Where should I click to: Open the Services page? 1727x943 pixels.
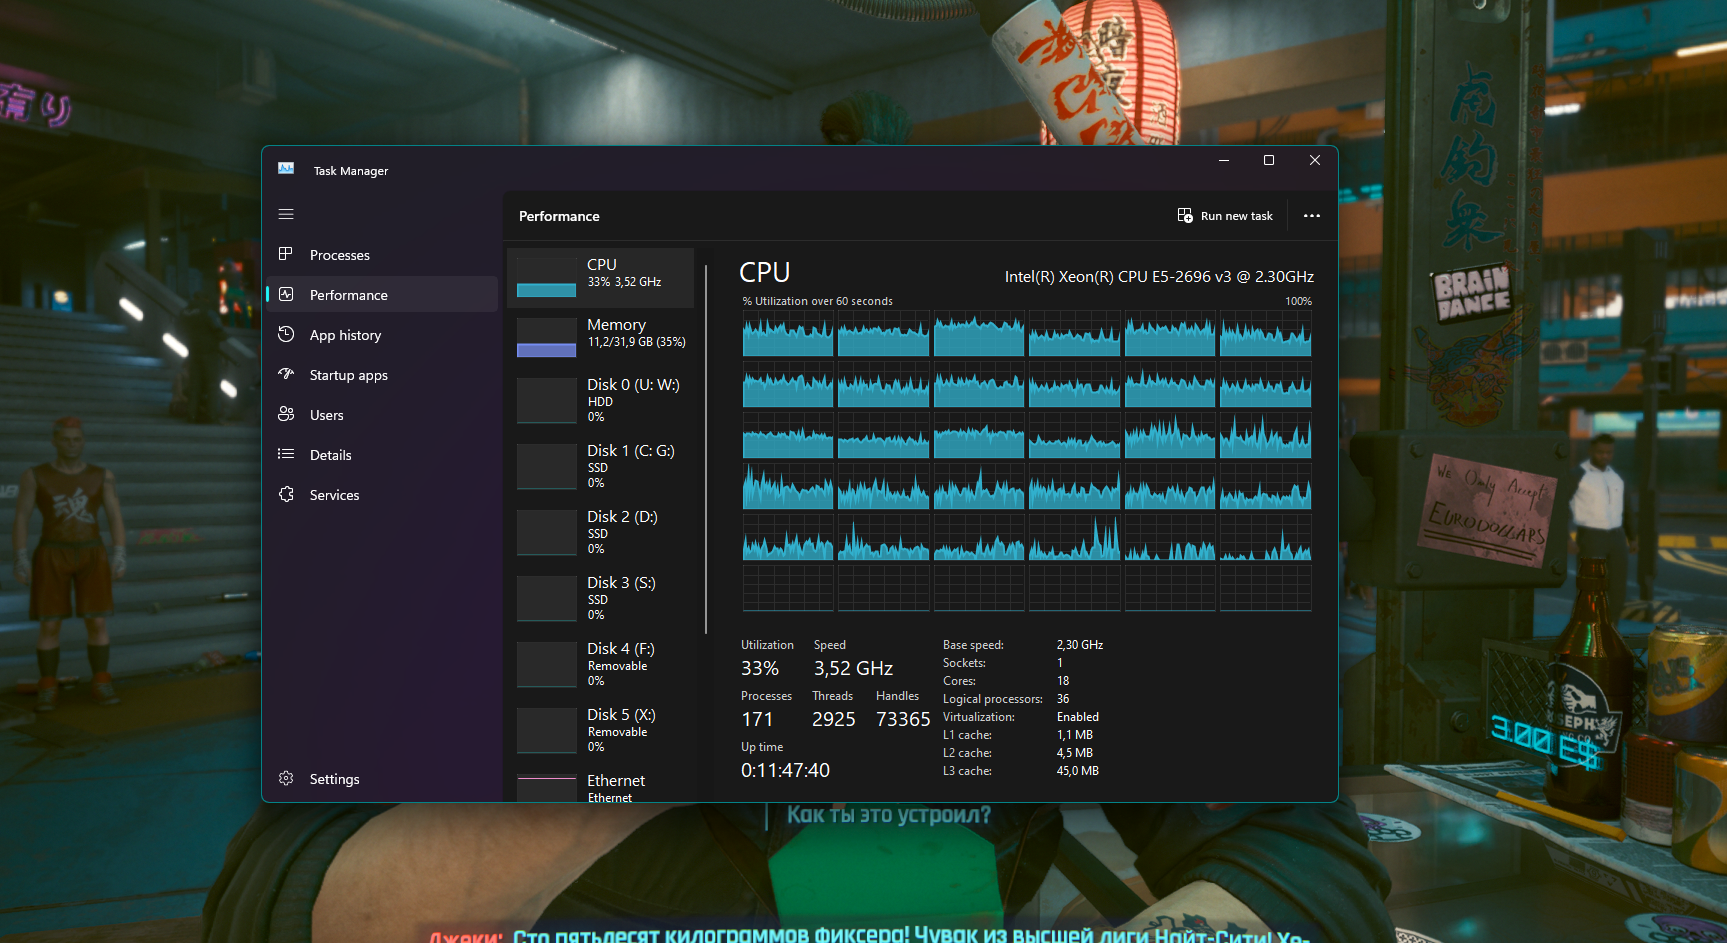tap(382, 495)
